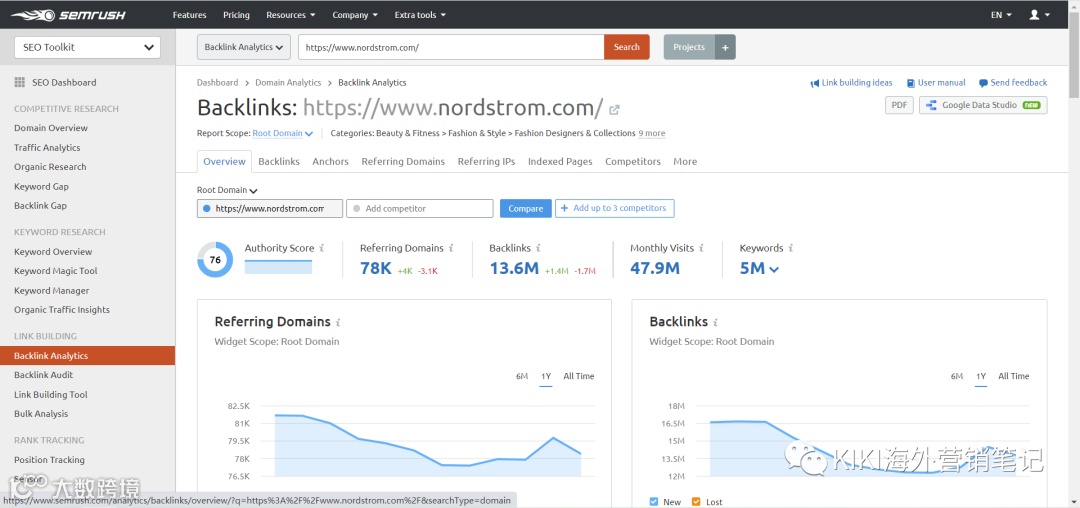The height and width of the screenshot is (508, 1080).
Task: Open Domain Overview in sidebar
Action: click(51, 128)
